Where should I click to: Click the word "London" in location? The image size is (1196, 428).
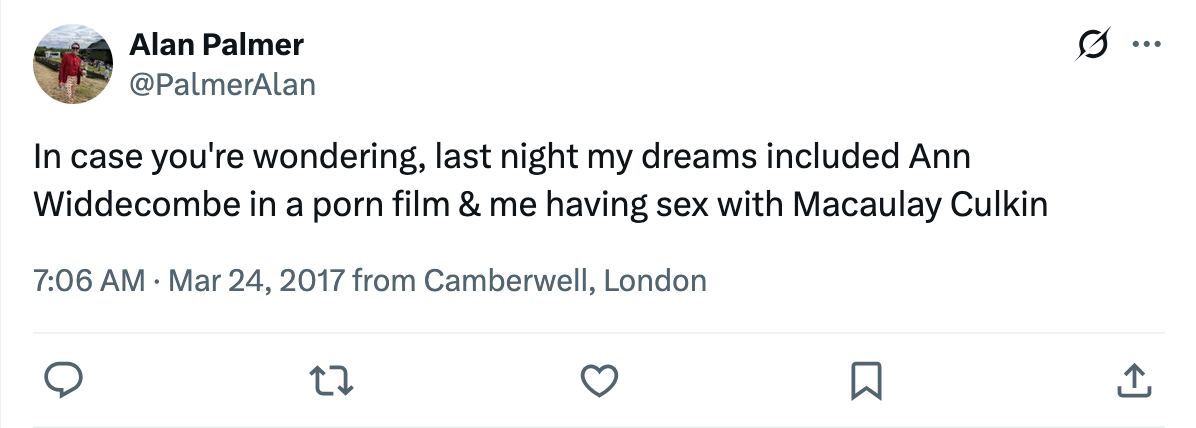tap(655, 280)
